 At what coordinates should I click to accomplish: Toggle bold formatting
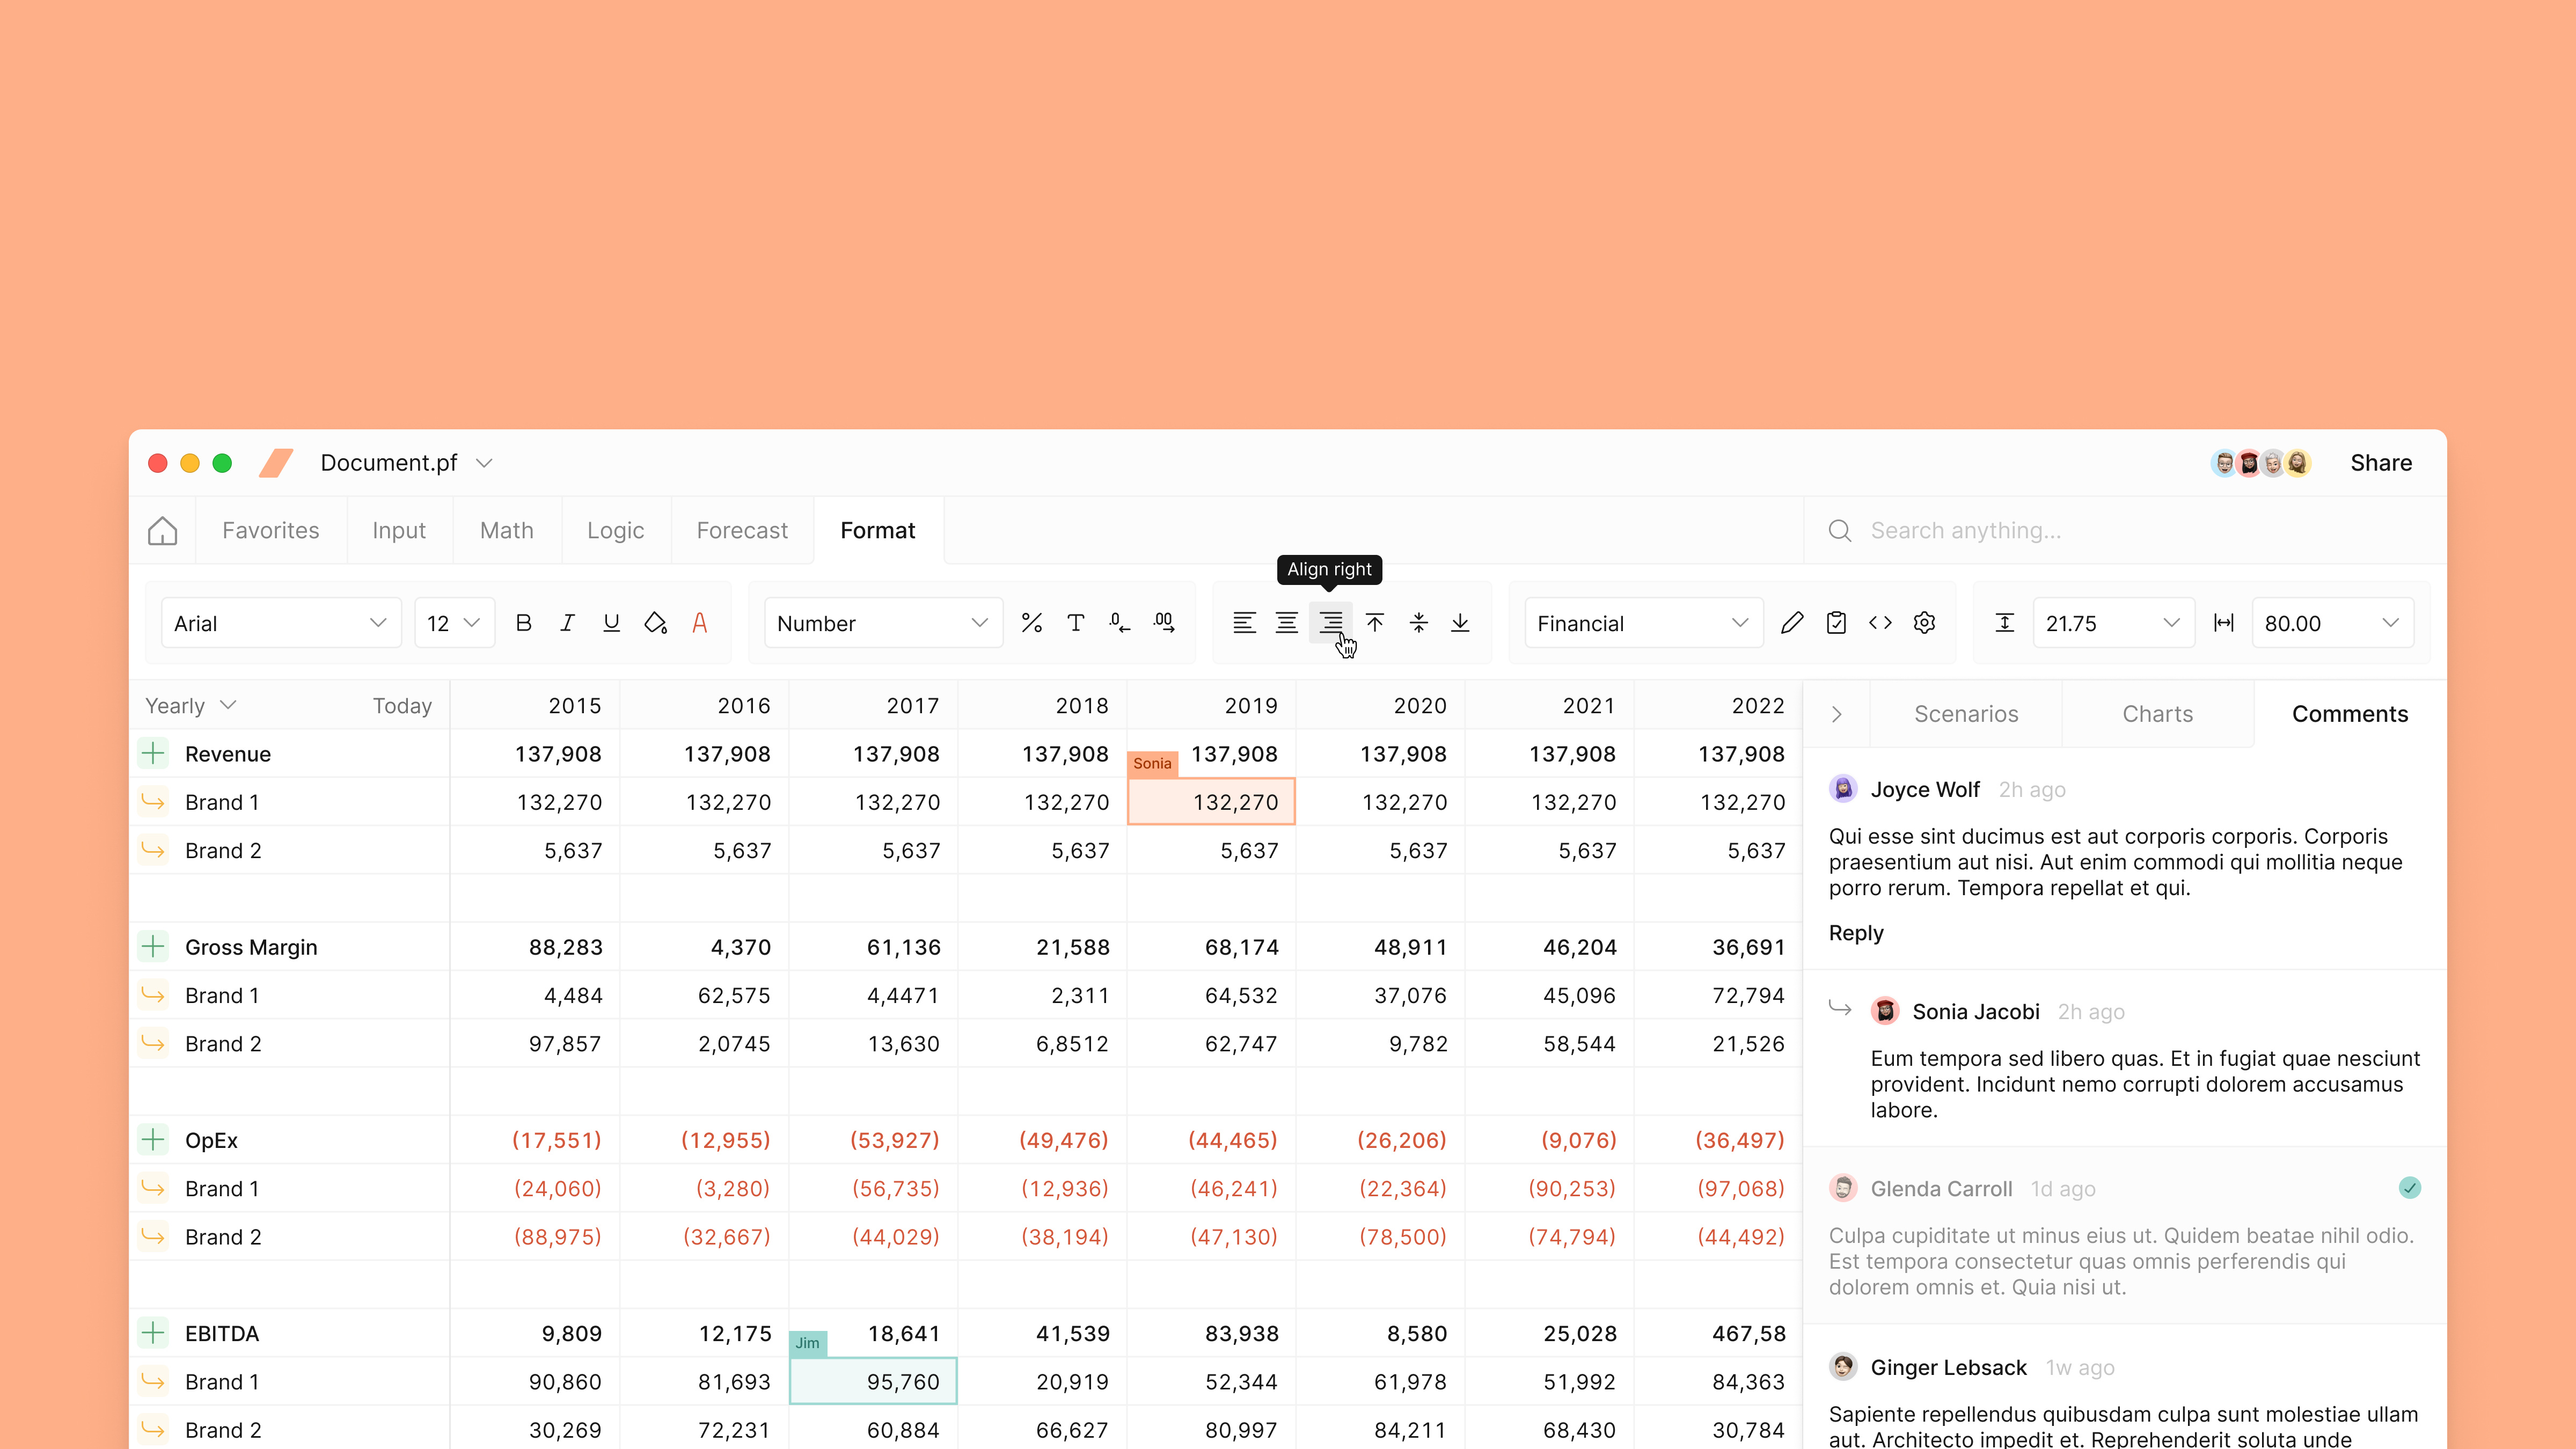(523, 623)
